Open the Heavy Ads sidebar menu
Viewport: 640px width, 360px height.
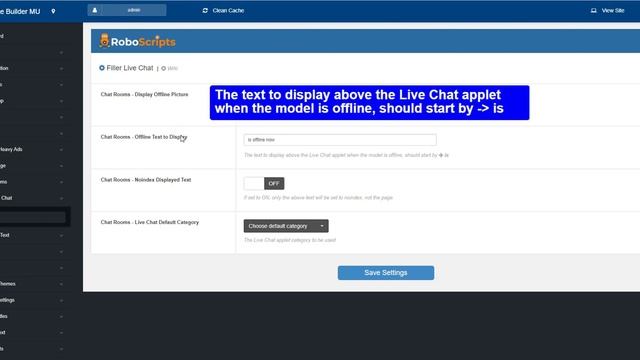coord(11,149)
